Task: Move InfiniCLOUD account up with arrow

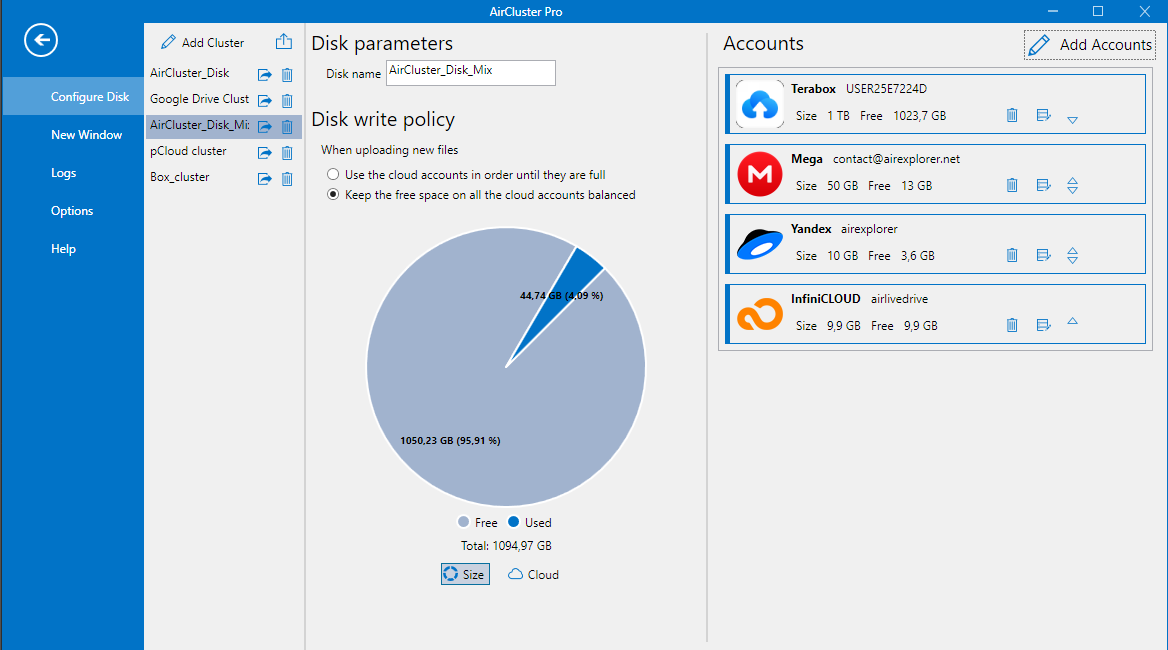Action: pyautogui.click(x=1072, y=322)
